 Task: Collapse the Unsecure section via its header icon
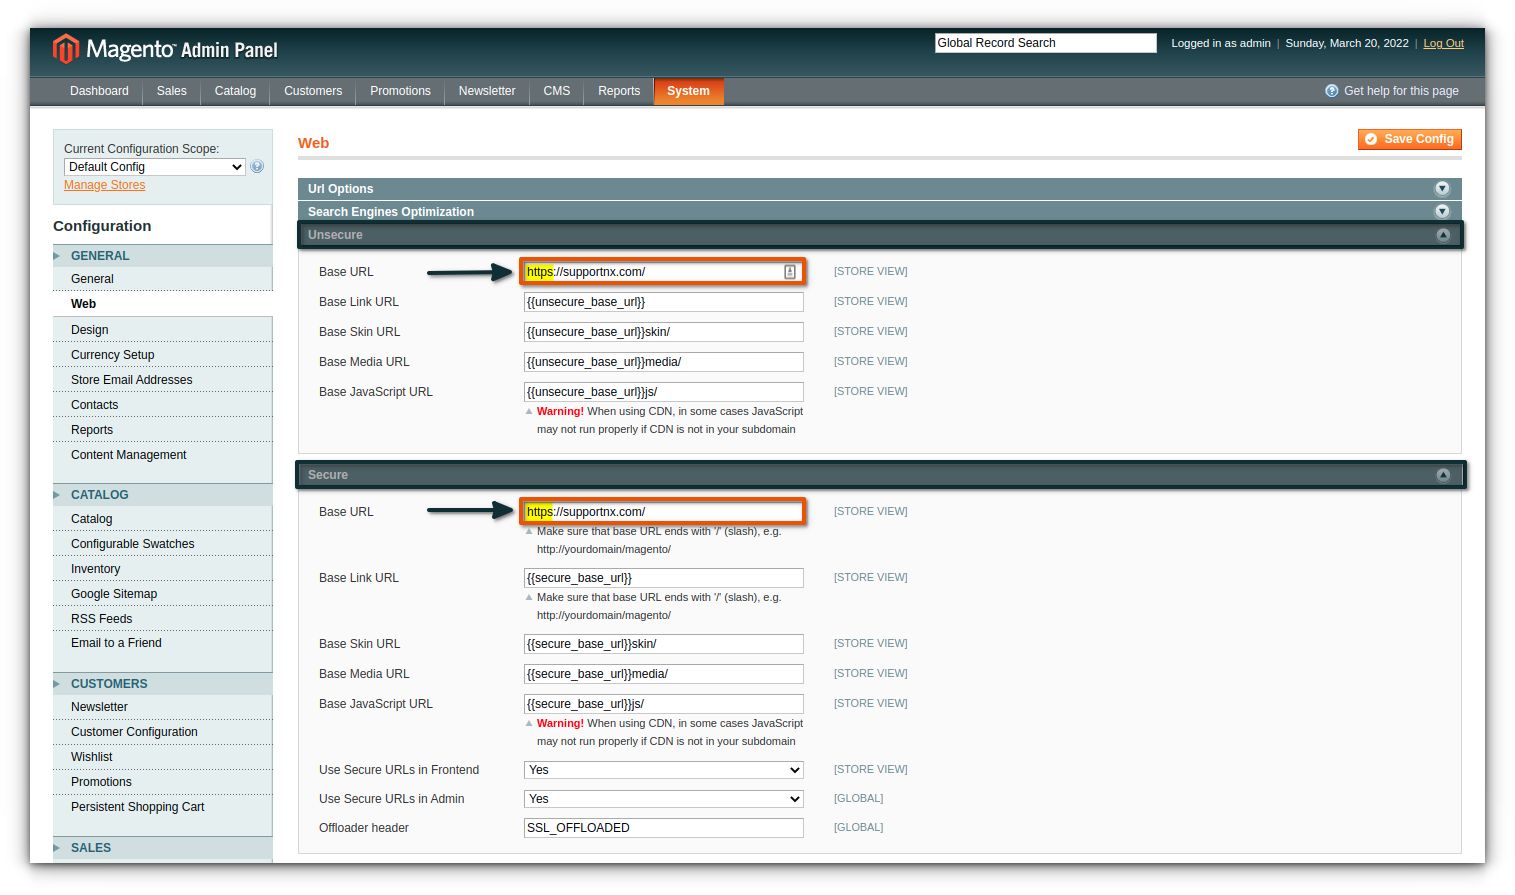1443,234
